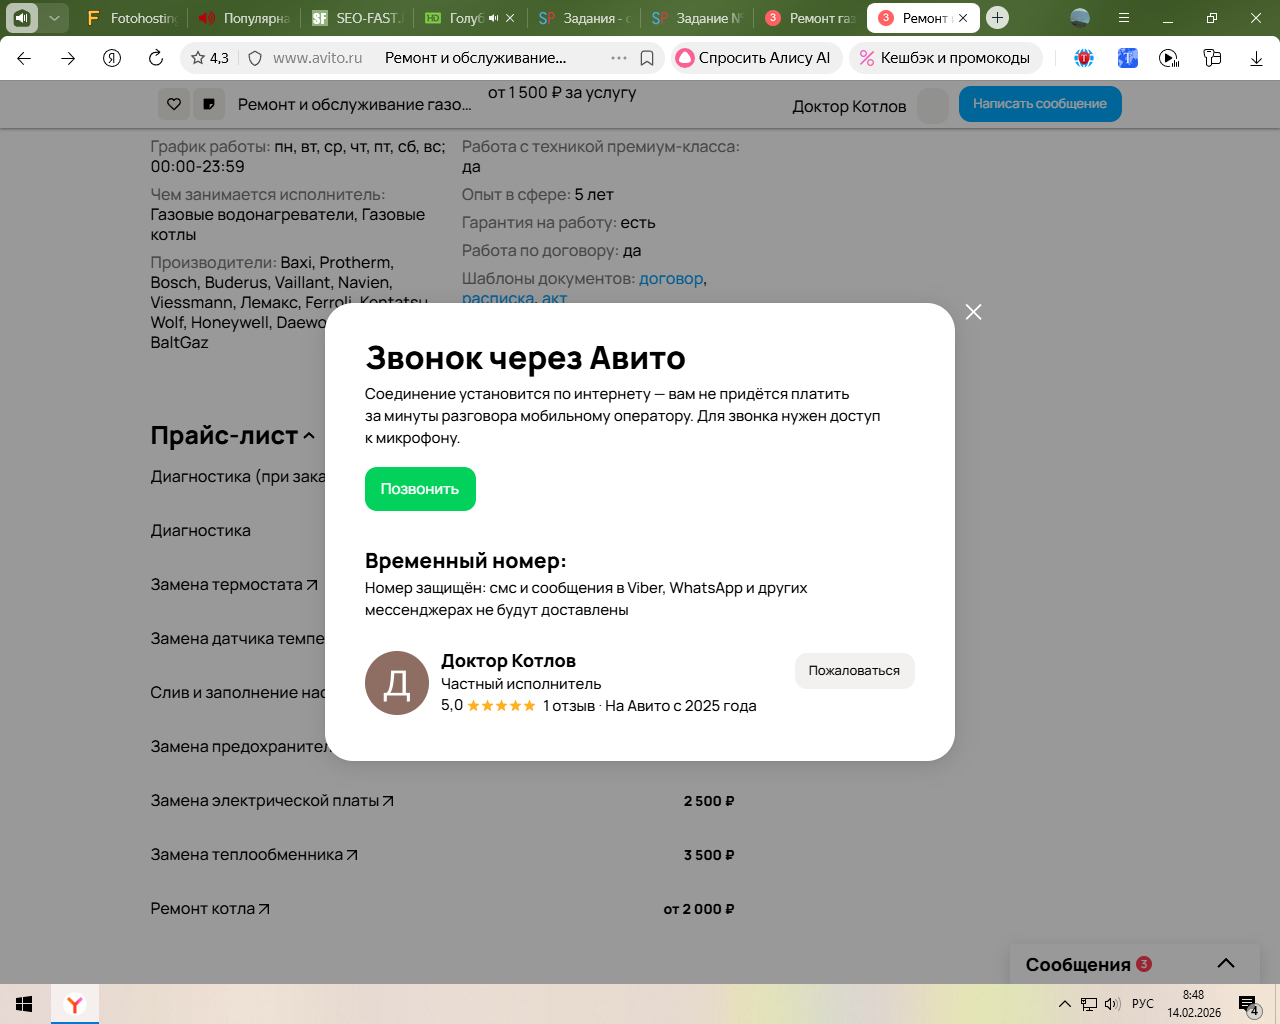Click the note icon next to heart
This screenshot has height=1024, width=1280.
tap(208, 104)
